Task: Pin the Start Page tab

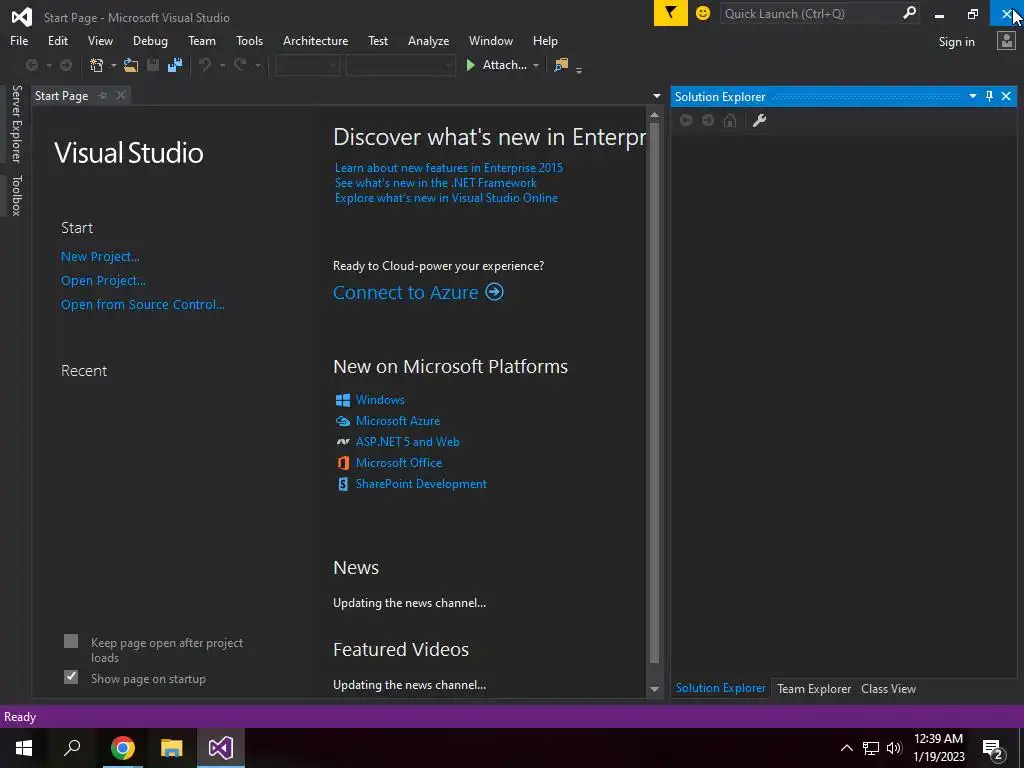Action: [x=103, y=95]
